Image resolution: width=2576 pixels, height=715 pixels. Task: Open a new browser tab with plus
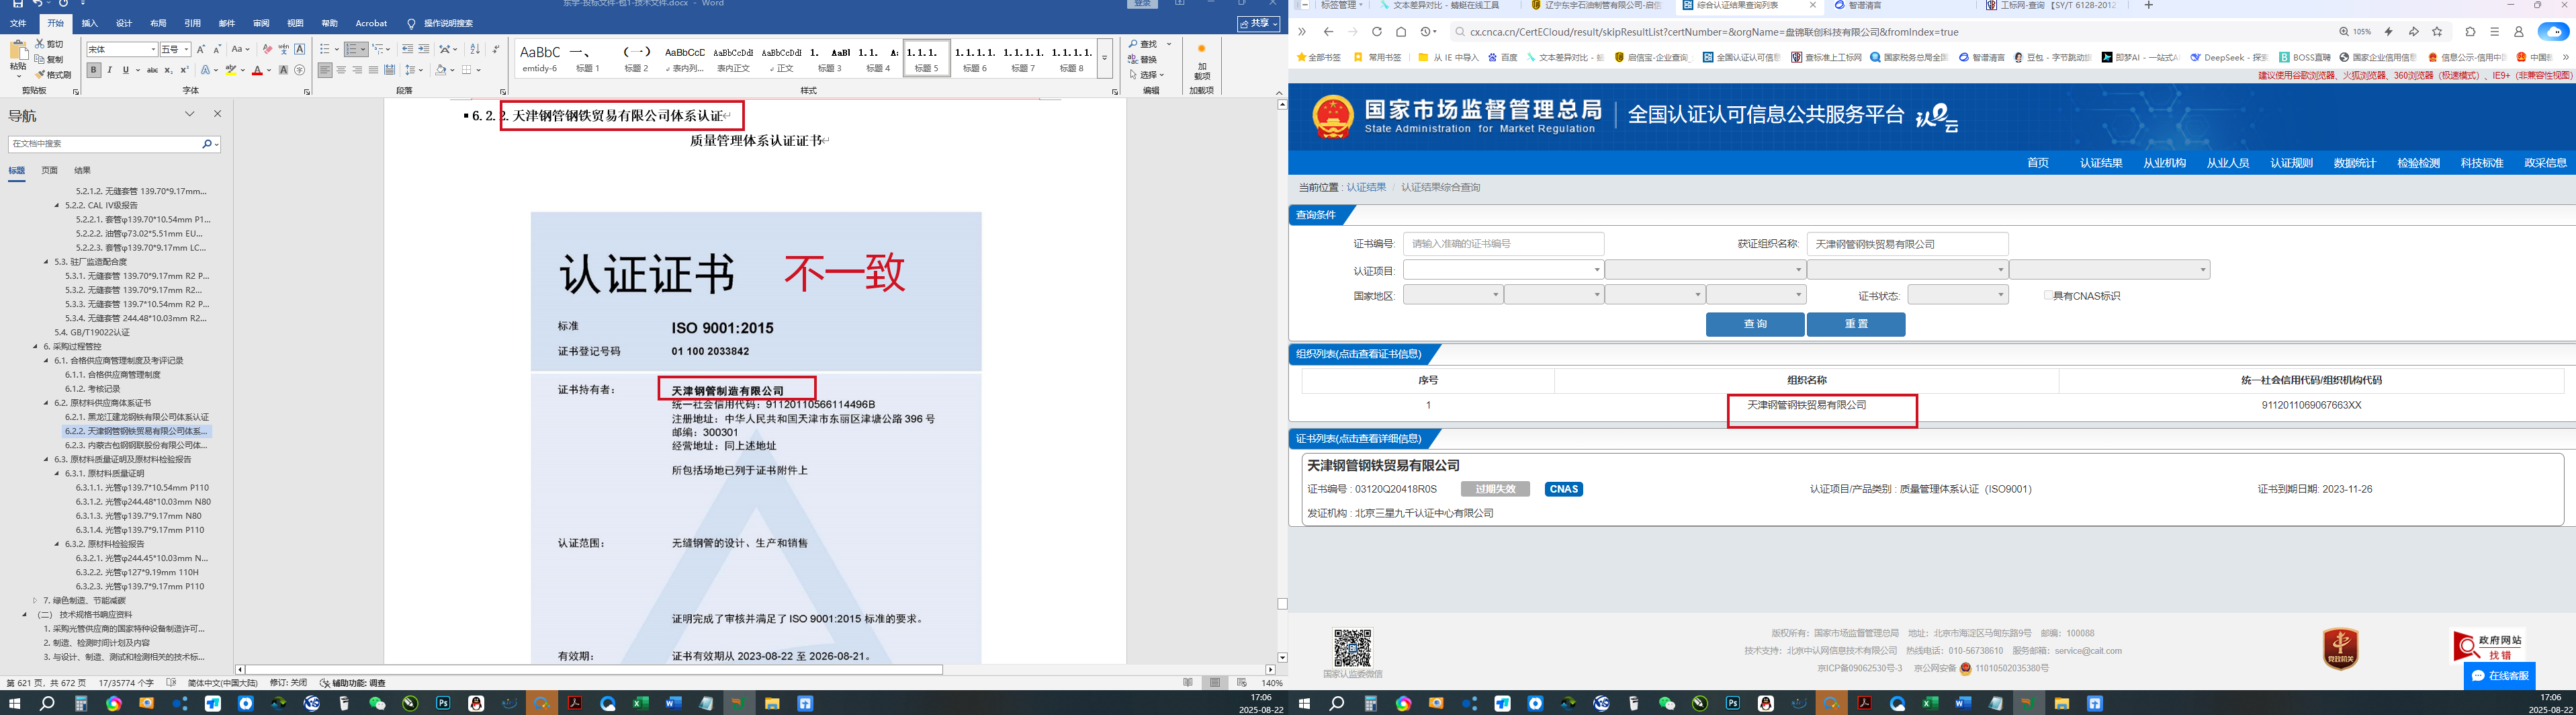(x=2149, y=5)
